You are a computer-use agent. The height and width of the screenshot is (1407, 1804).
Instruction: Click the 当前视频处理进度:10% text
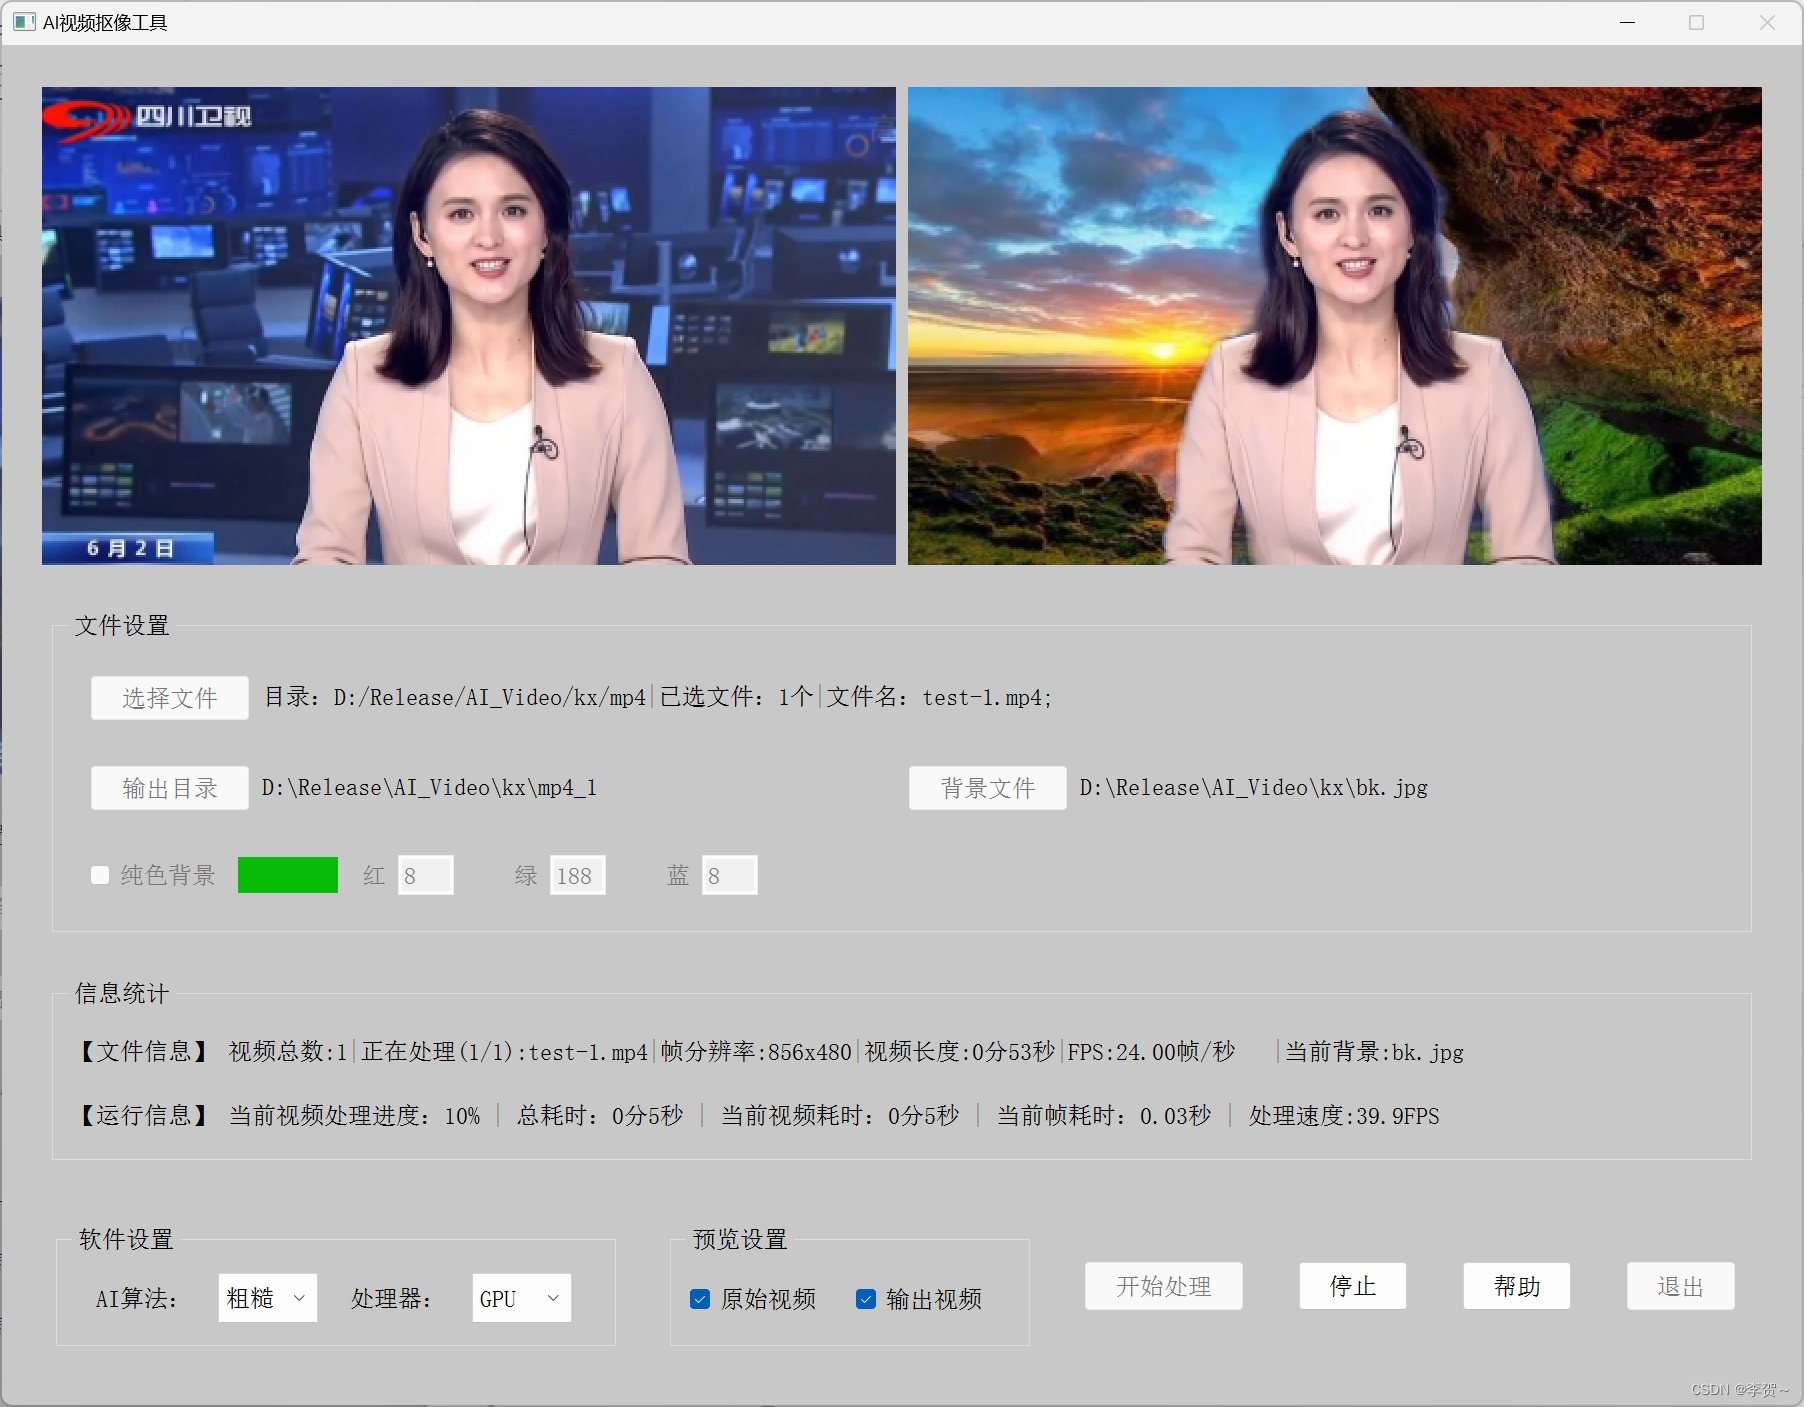point(355,1116)
